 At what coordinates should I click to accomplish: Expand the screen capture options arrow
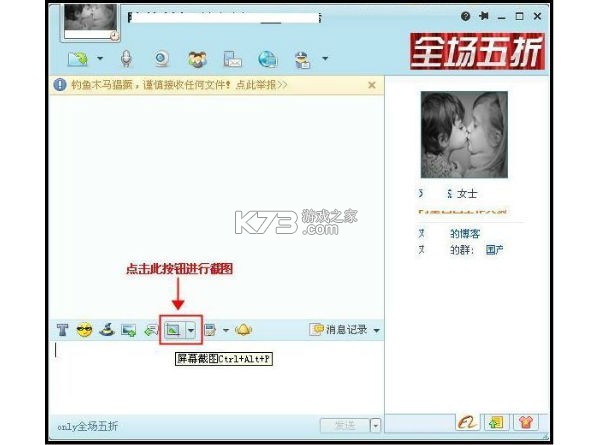click(x=191, y=330)
